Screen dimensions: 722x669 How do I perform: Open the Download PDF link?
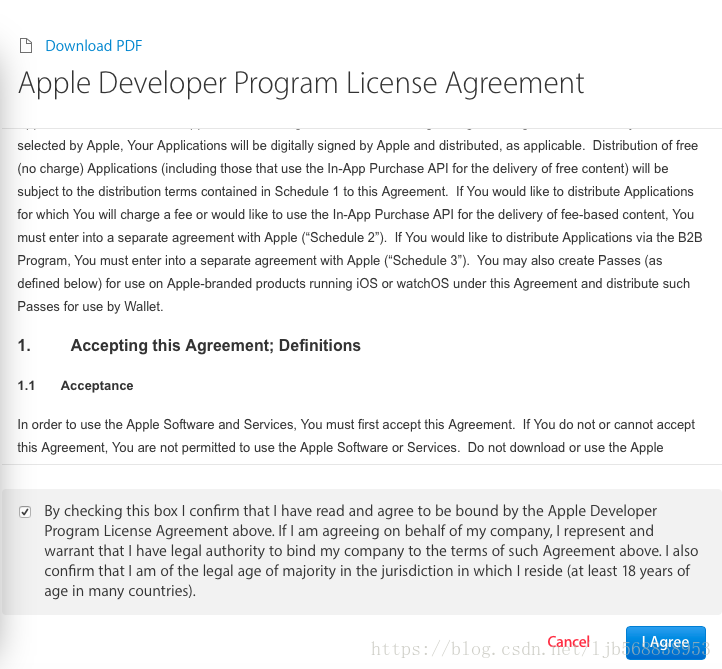[x=93, y=46]
